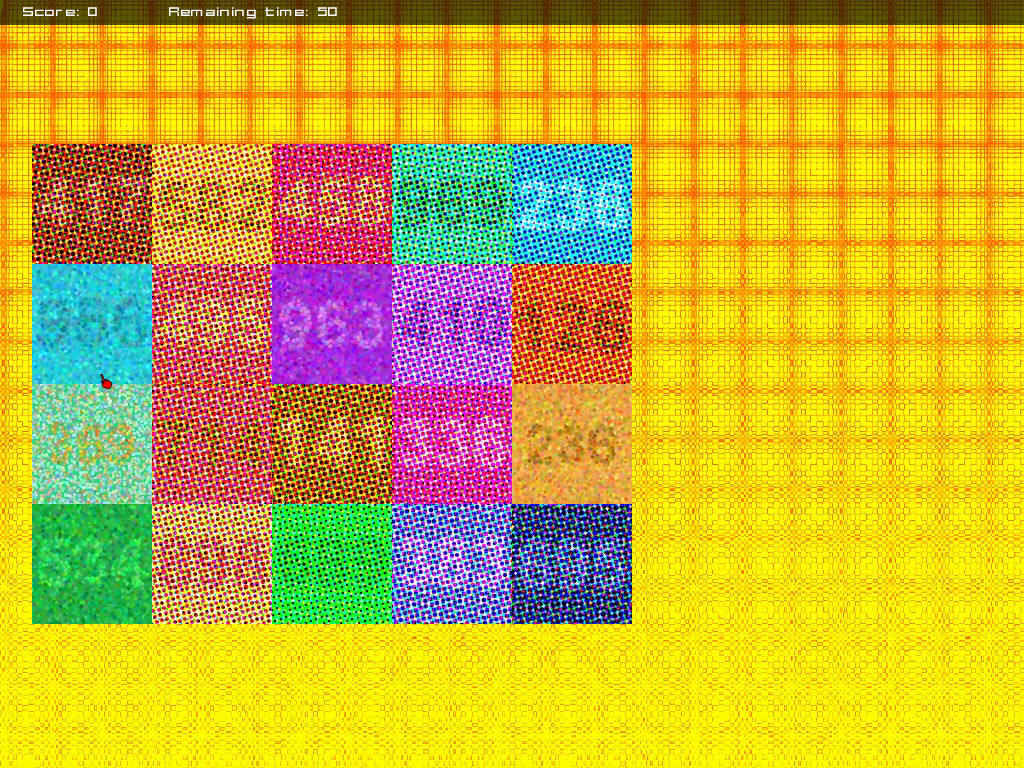This screenshot has width=1024, height=768.
Task: Select the pale yellow tile left of bright green
Action: (x=212, y=564)
